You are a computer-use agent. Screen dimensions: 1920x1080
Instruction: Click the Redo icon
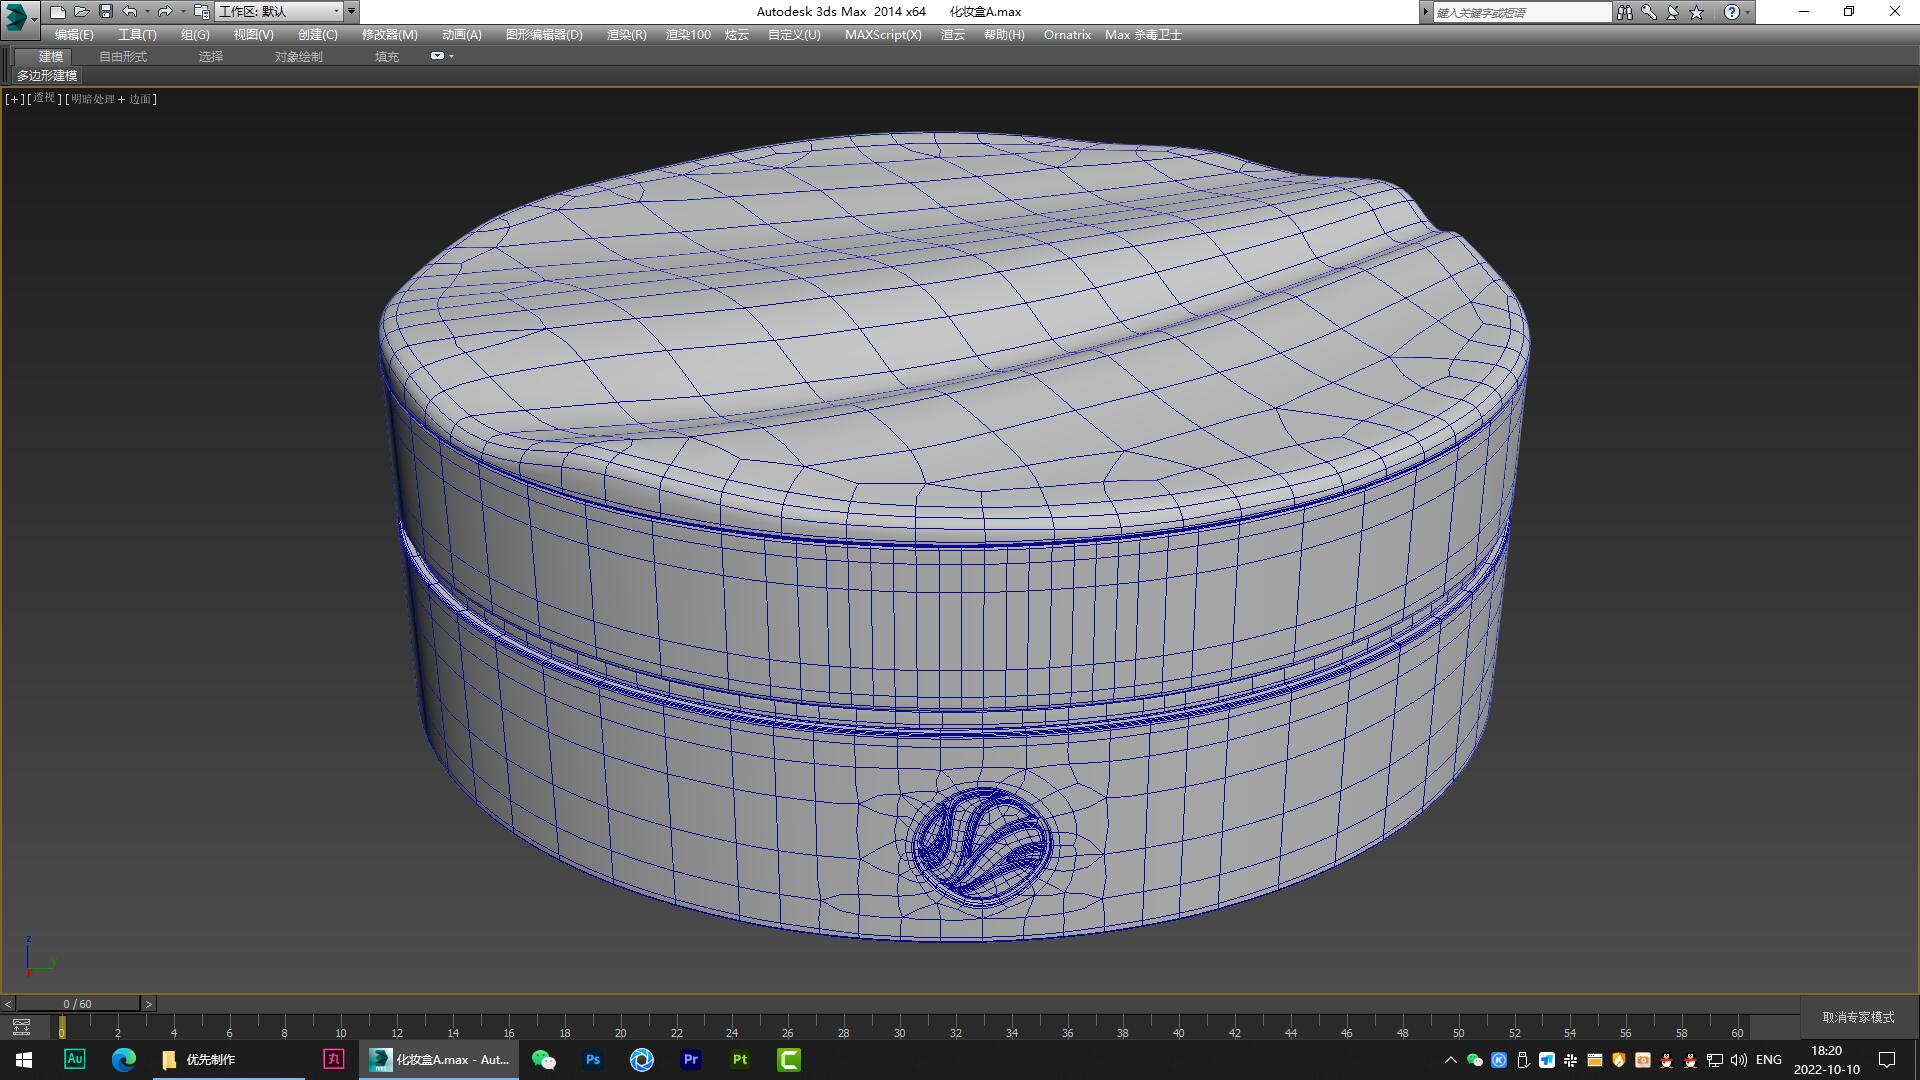point(166,11)
